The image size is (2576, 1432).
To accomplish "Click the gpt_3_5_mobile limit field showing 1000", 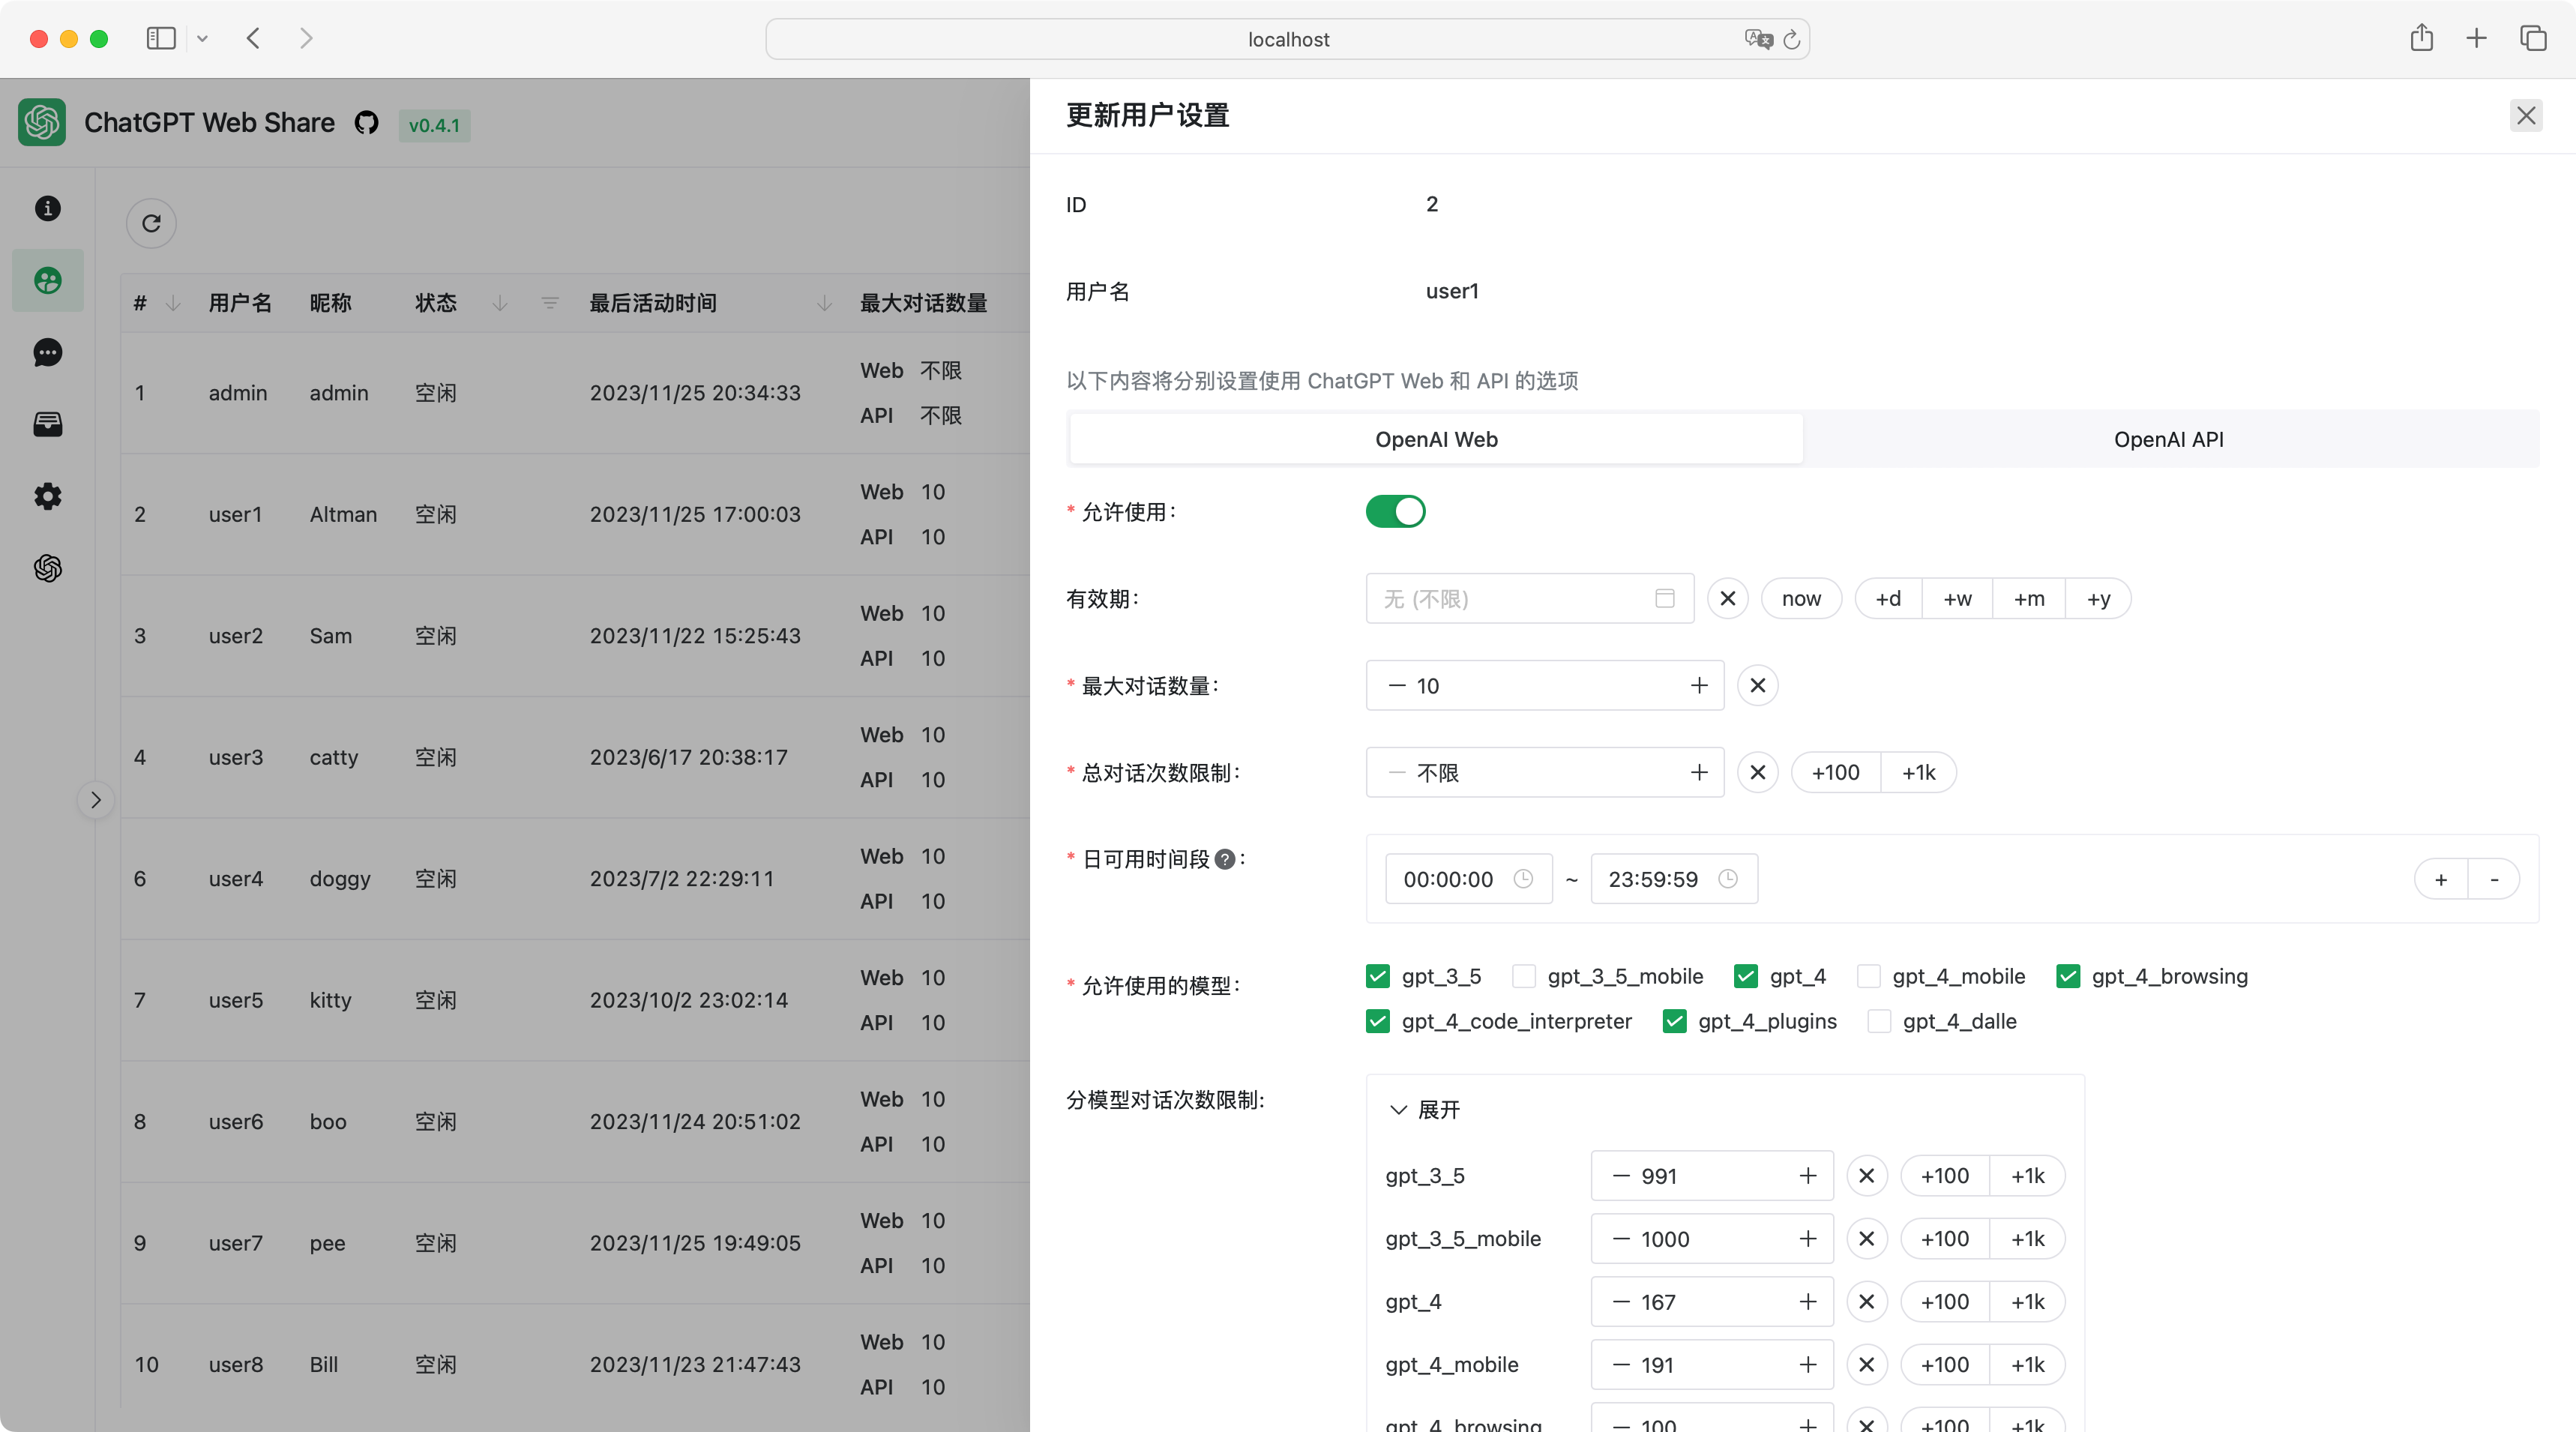I will point(1712,1238).
